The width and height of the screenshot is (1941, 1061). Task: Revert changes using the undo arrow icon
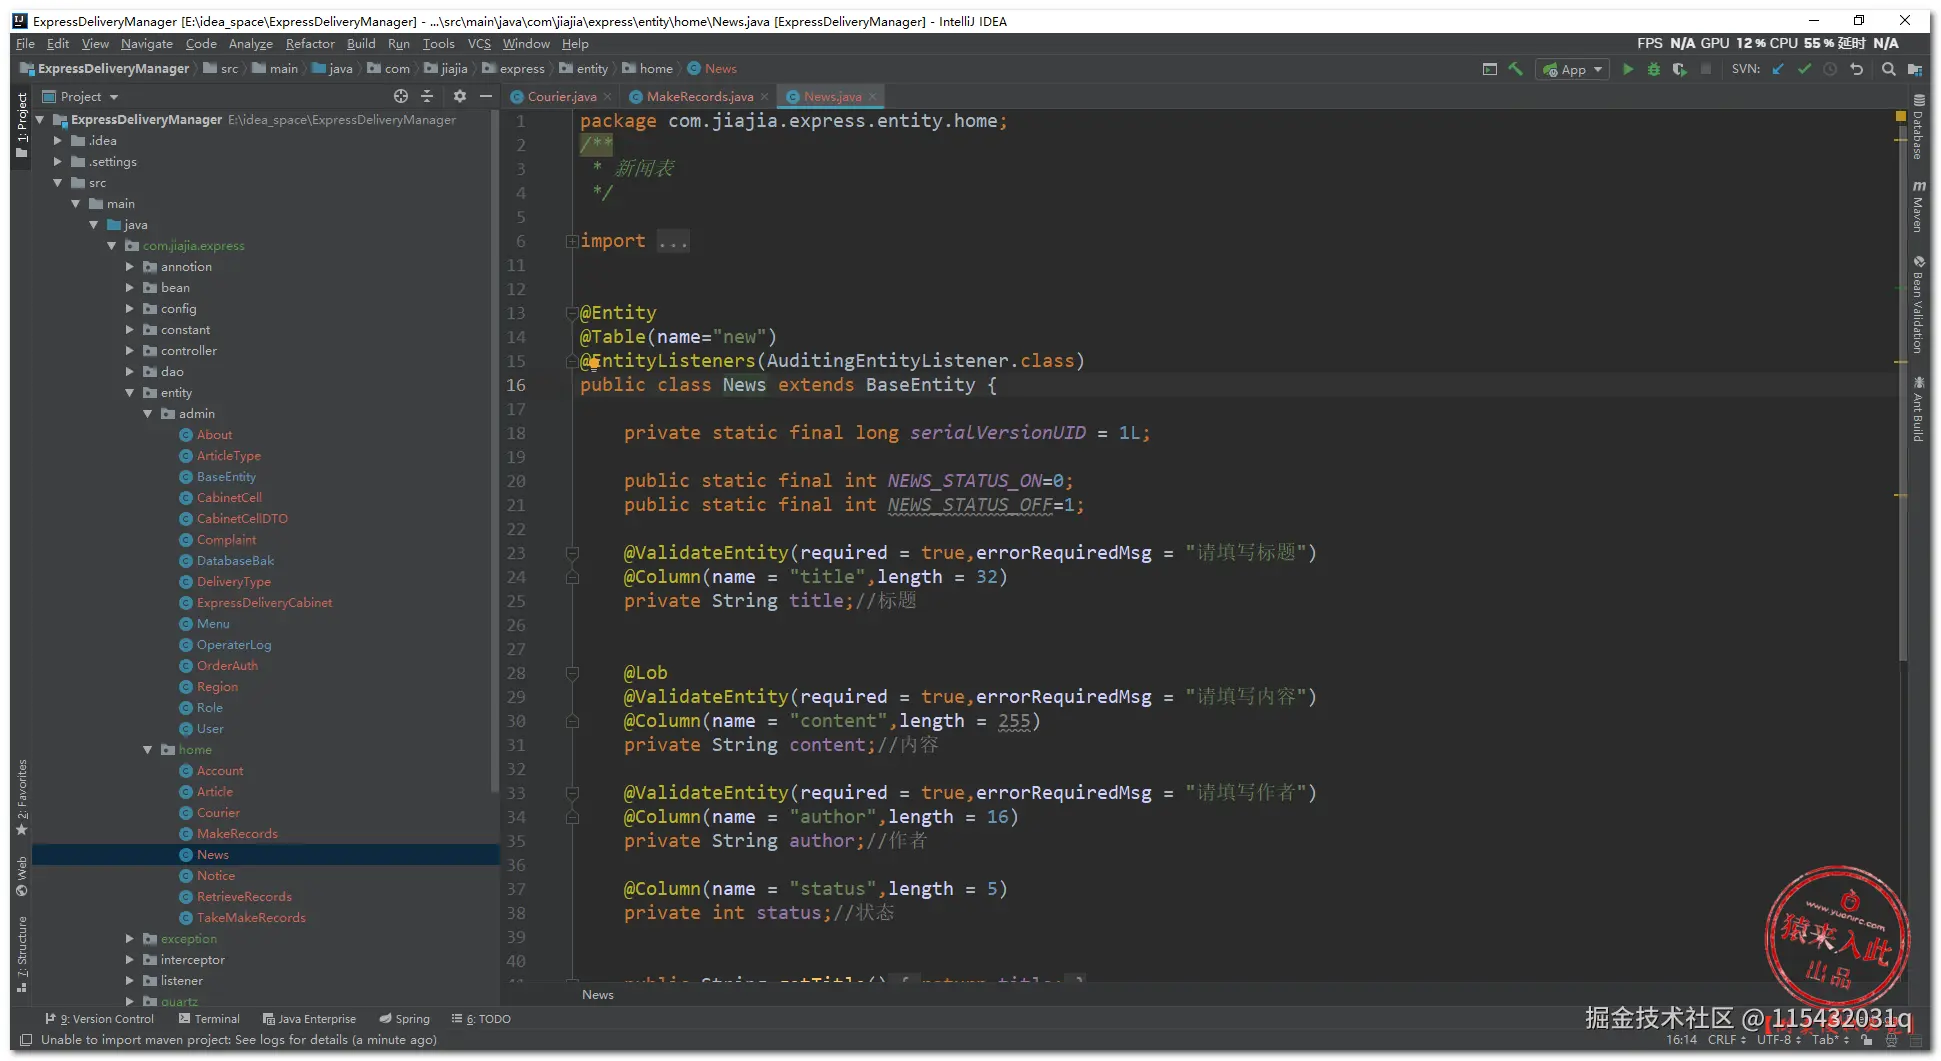pyautogui.click(x=1857, y=69)
